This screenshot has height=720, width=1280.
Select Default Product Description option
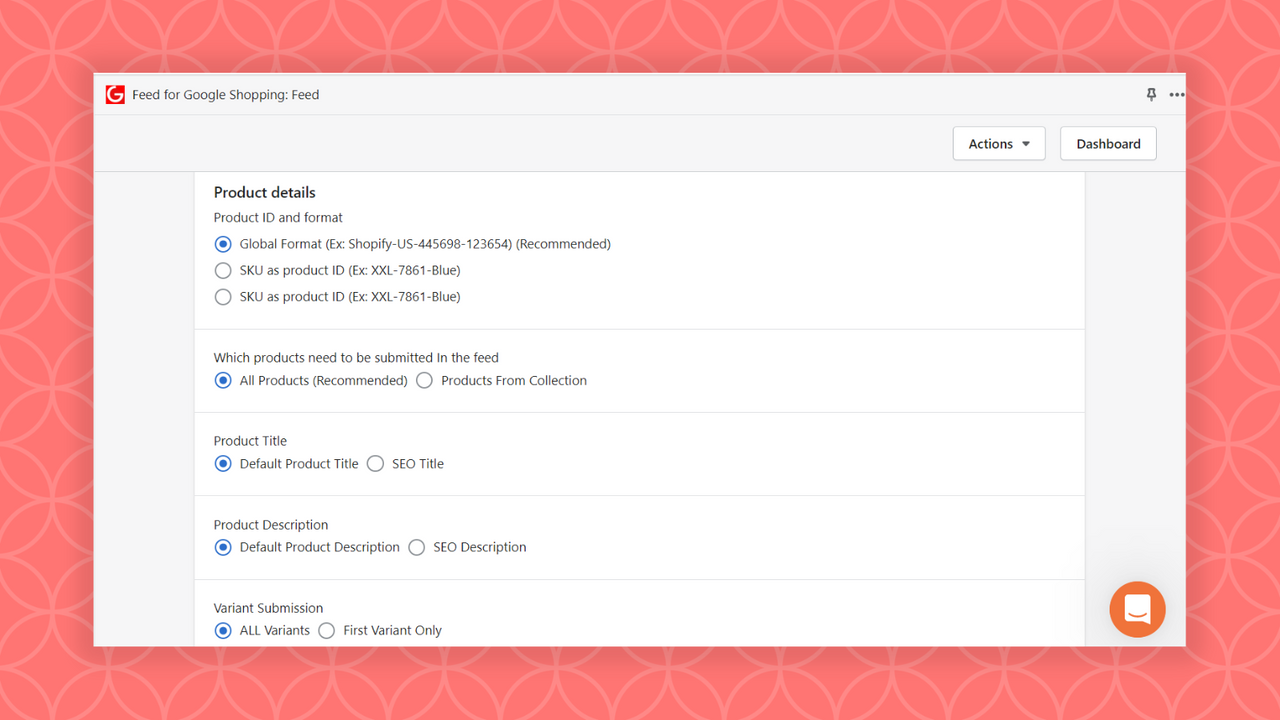[223, 547]
